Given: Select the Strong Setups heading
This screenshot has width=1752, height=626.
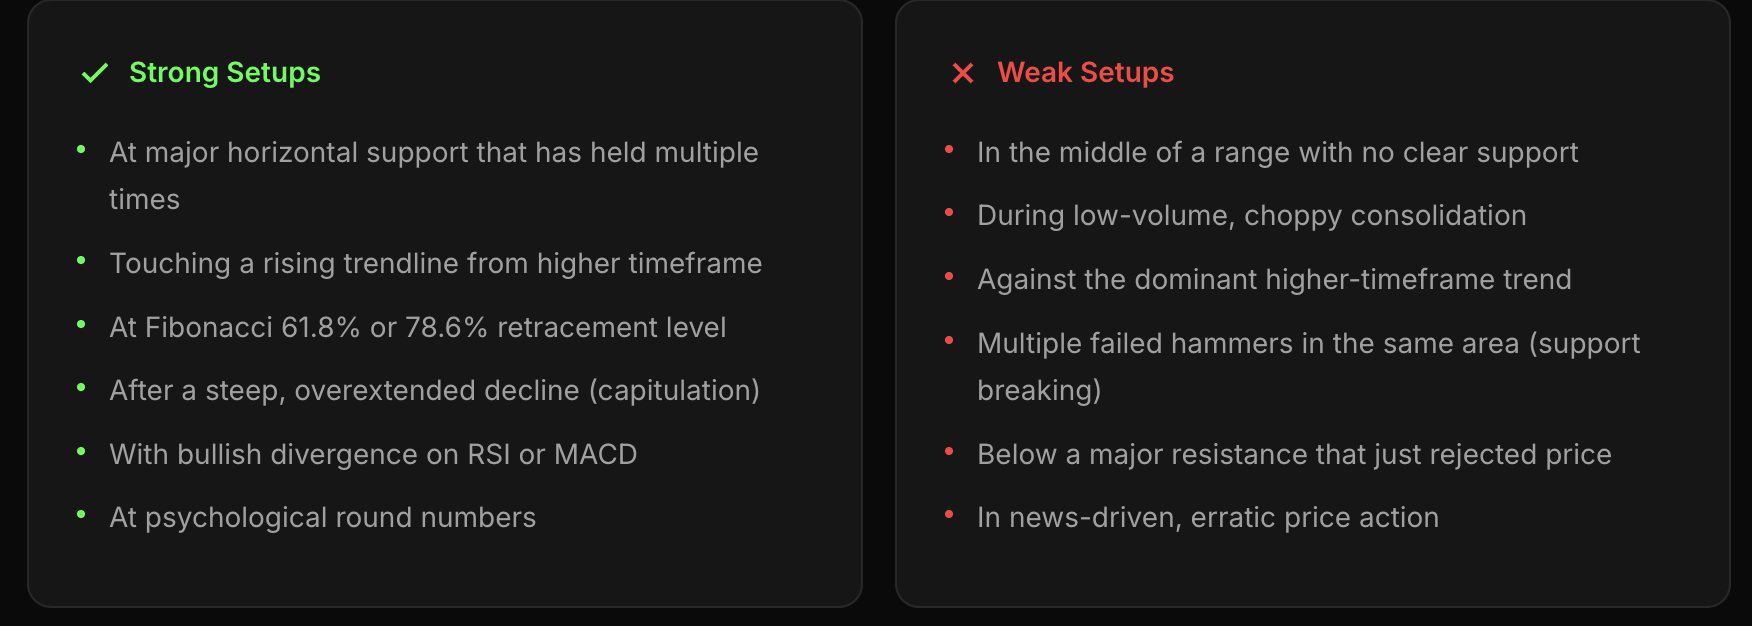Looking at the screenshot, I should pos(225,73).
